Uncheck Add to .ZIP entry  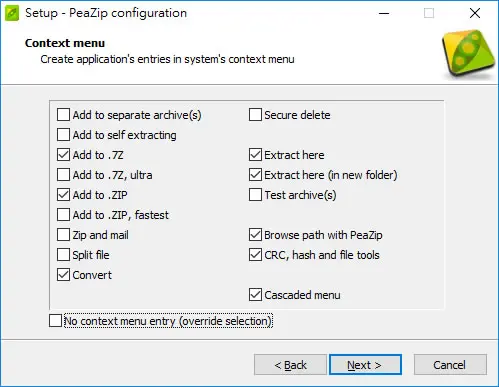(x=63, y=195)
